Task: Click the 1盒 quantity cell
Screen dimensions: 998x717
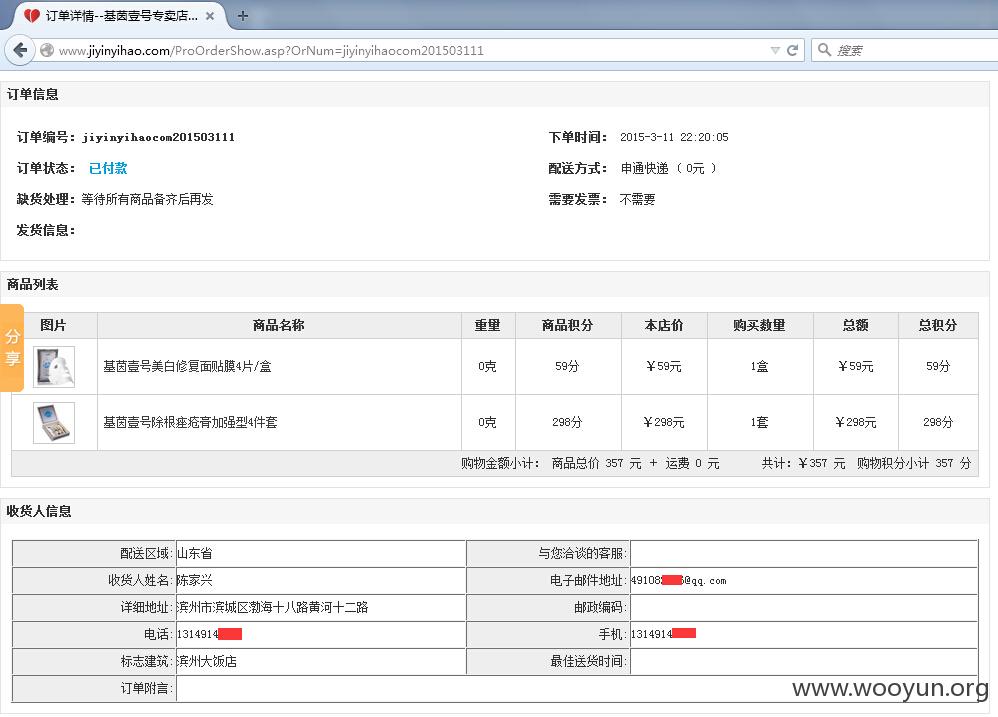Action: click(759, 366)
